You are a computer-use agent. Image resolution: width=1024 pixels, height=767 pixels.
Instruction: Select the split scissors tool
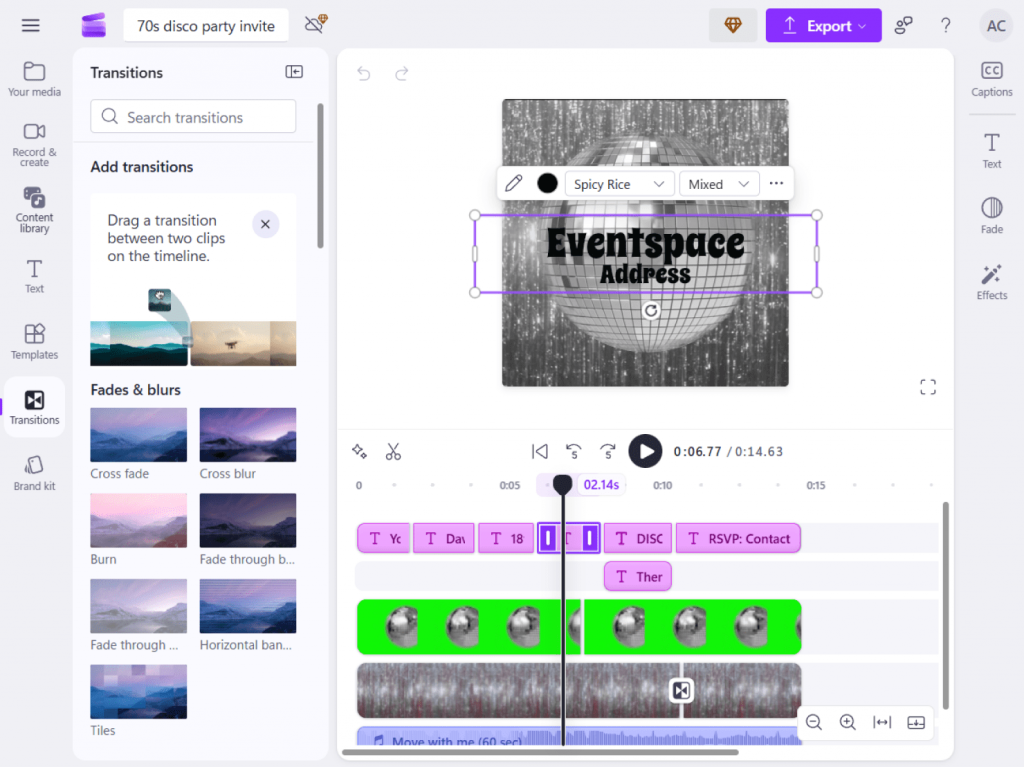[x=393, y=451]
